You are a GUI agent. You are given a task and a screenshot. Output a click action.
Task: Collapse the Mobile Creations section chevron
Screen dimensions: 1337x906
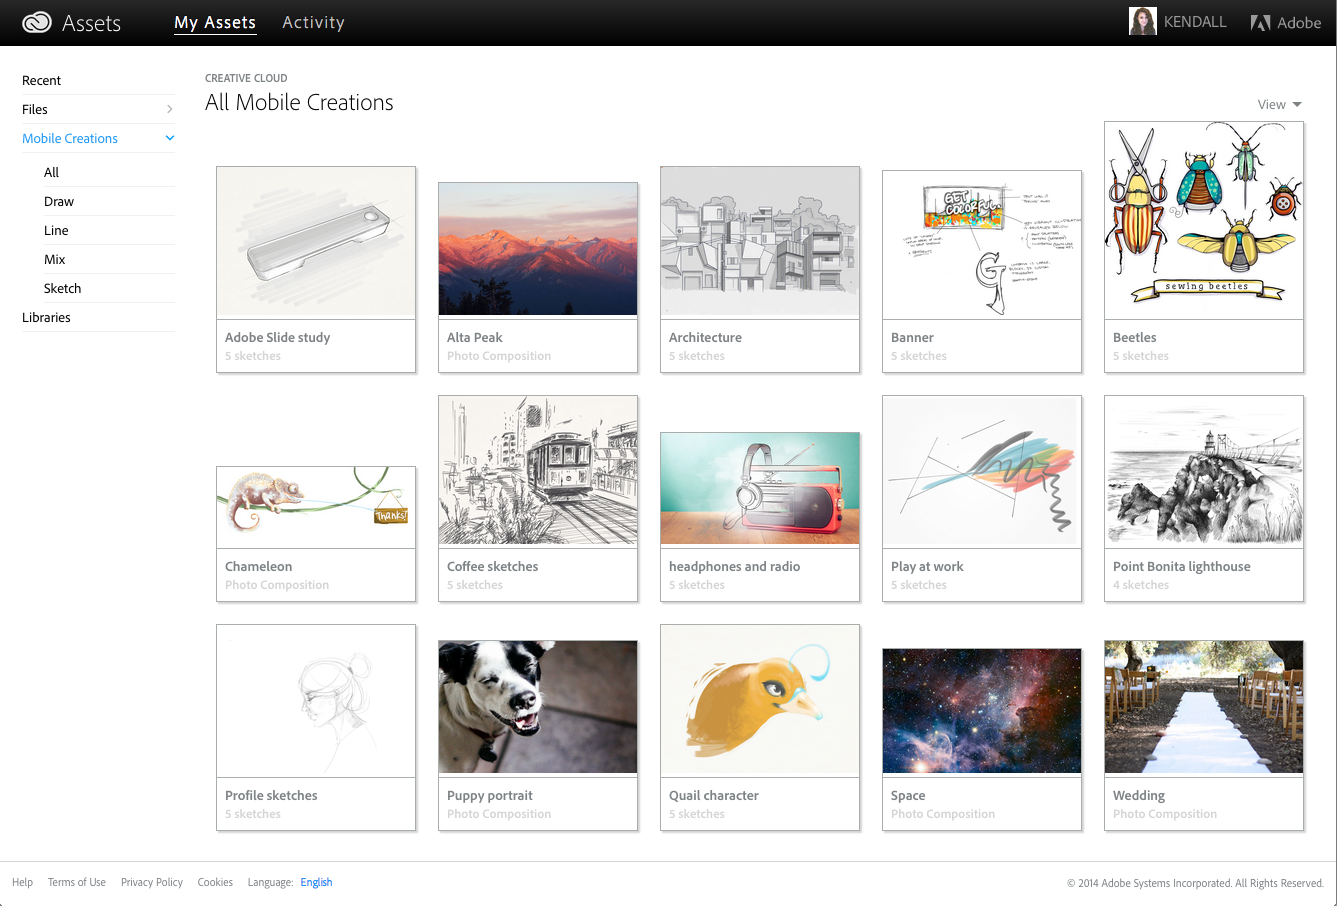[170, 138]
